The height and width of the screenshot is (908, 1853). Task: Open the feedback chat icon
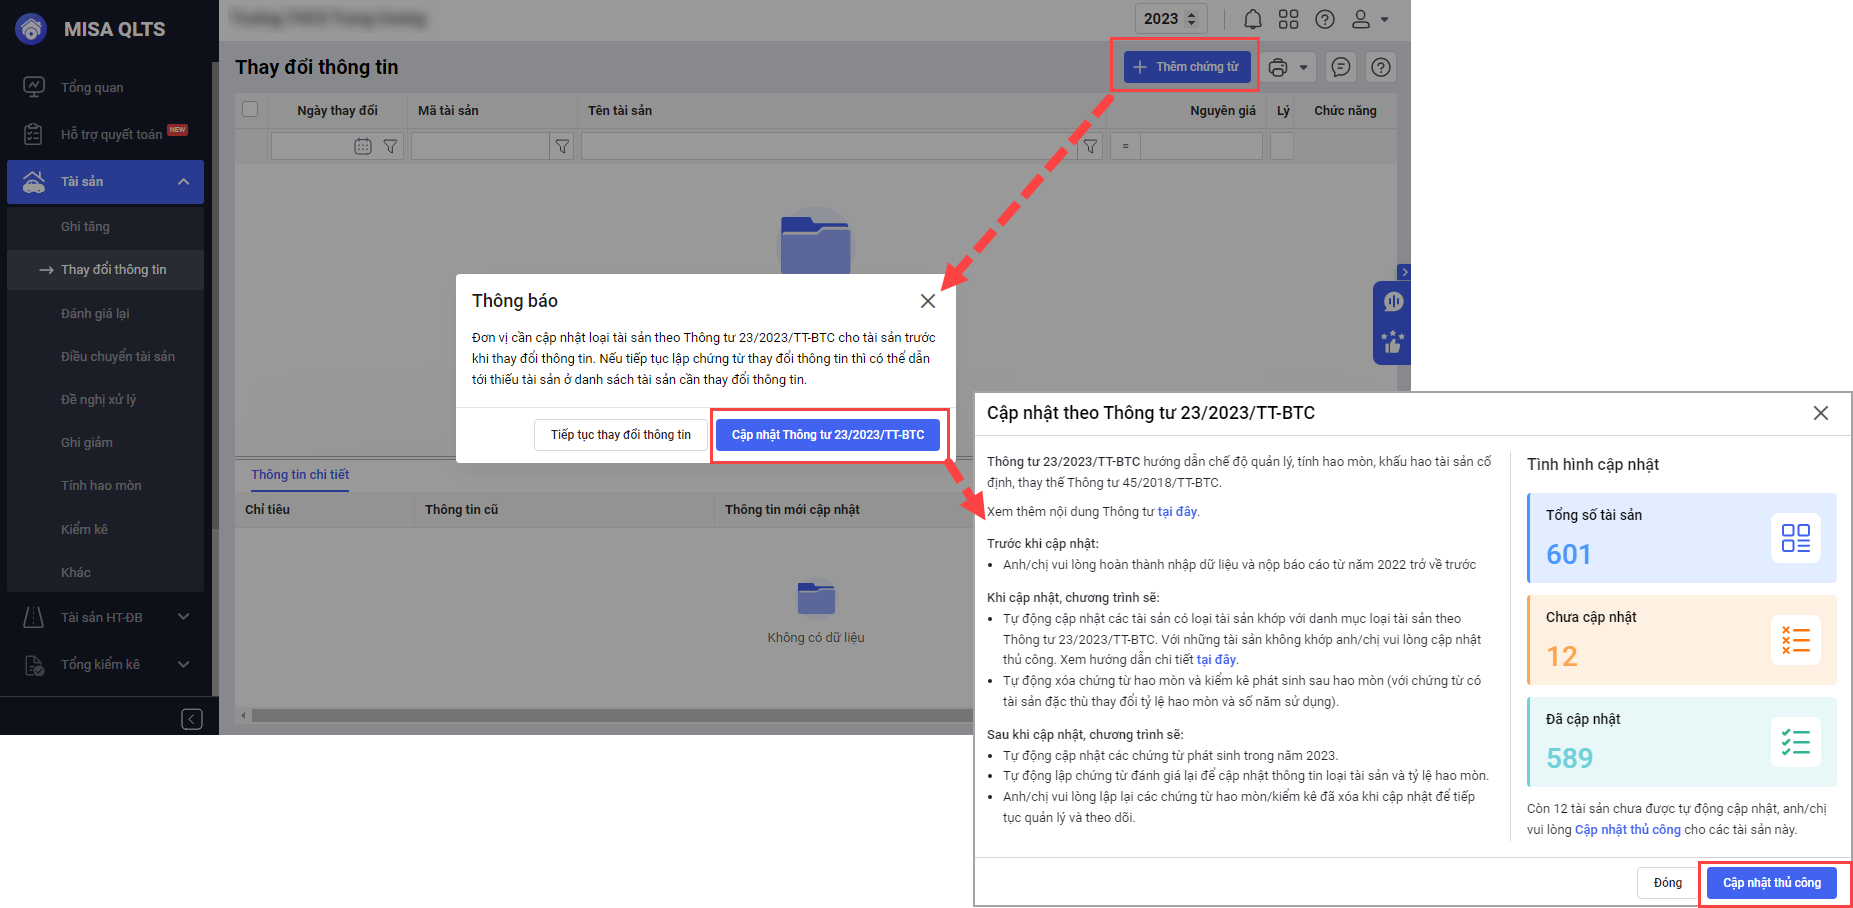coord(1341,67)
